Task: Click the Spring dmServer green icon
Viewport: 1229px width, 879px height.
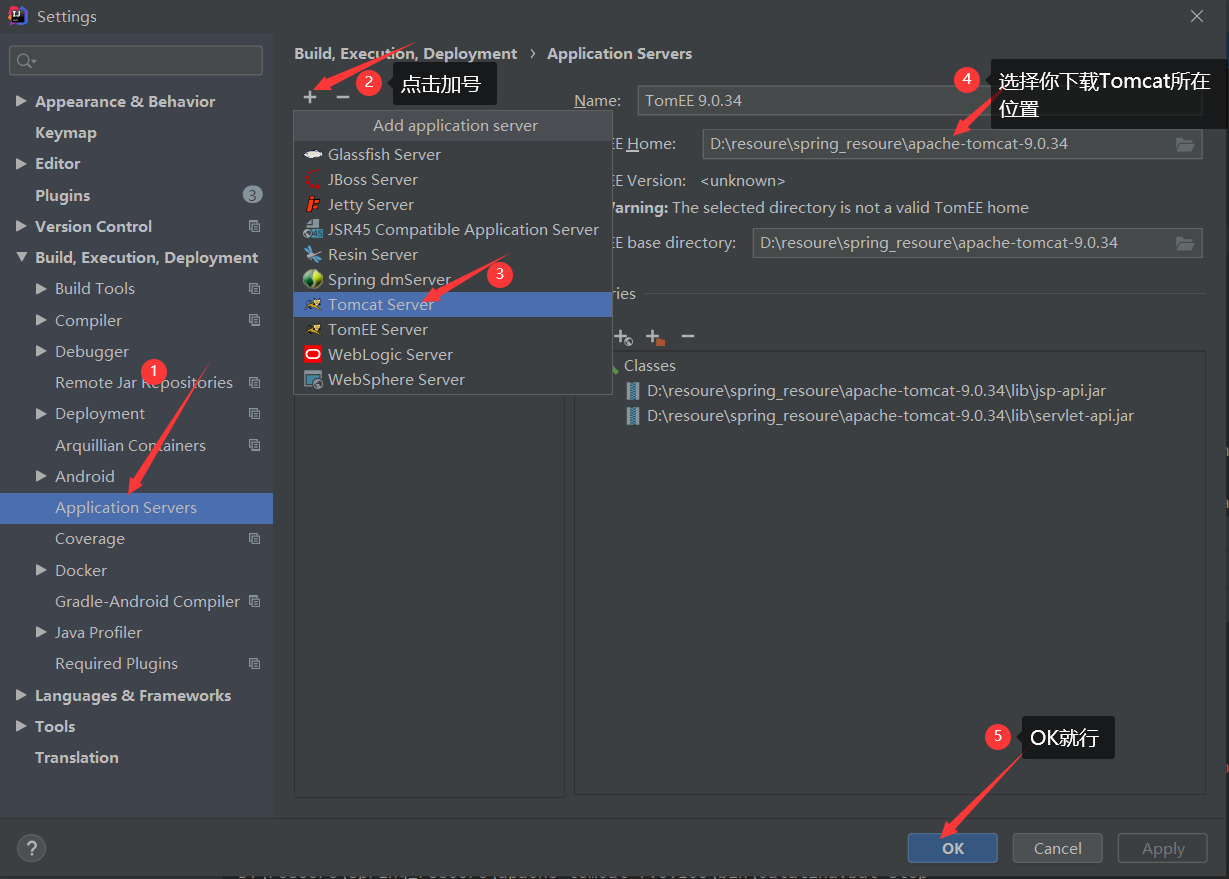Action: click(x=312, y=279)
